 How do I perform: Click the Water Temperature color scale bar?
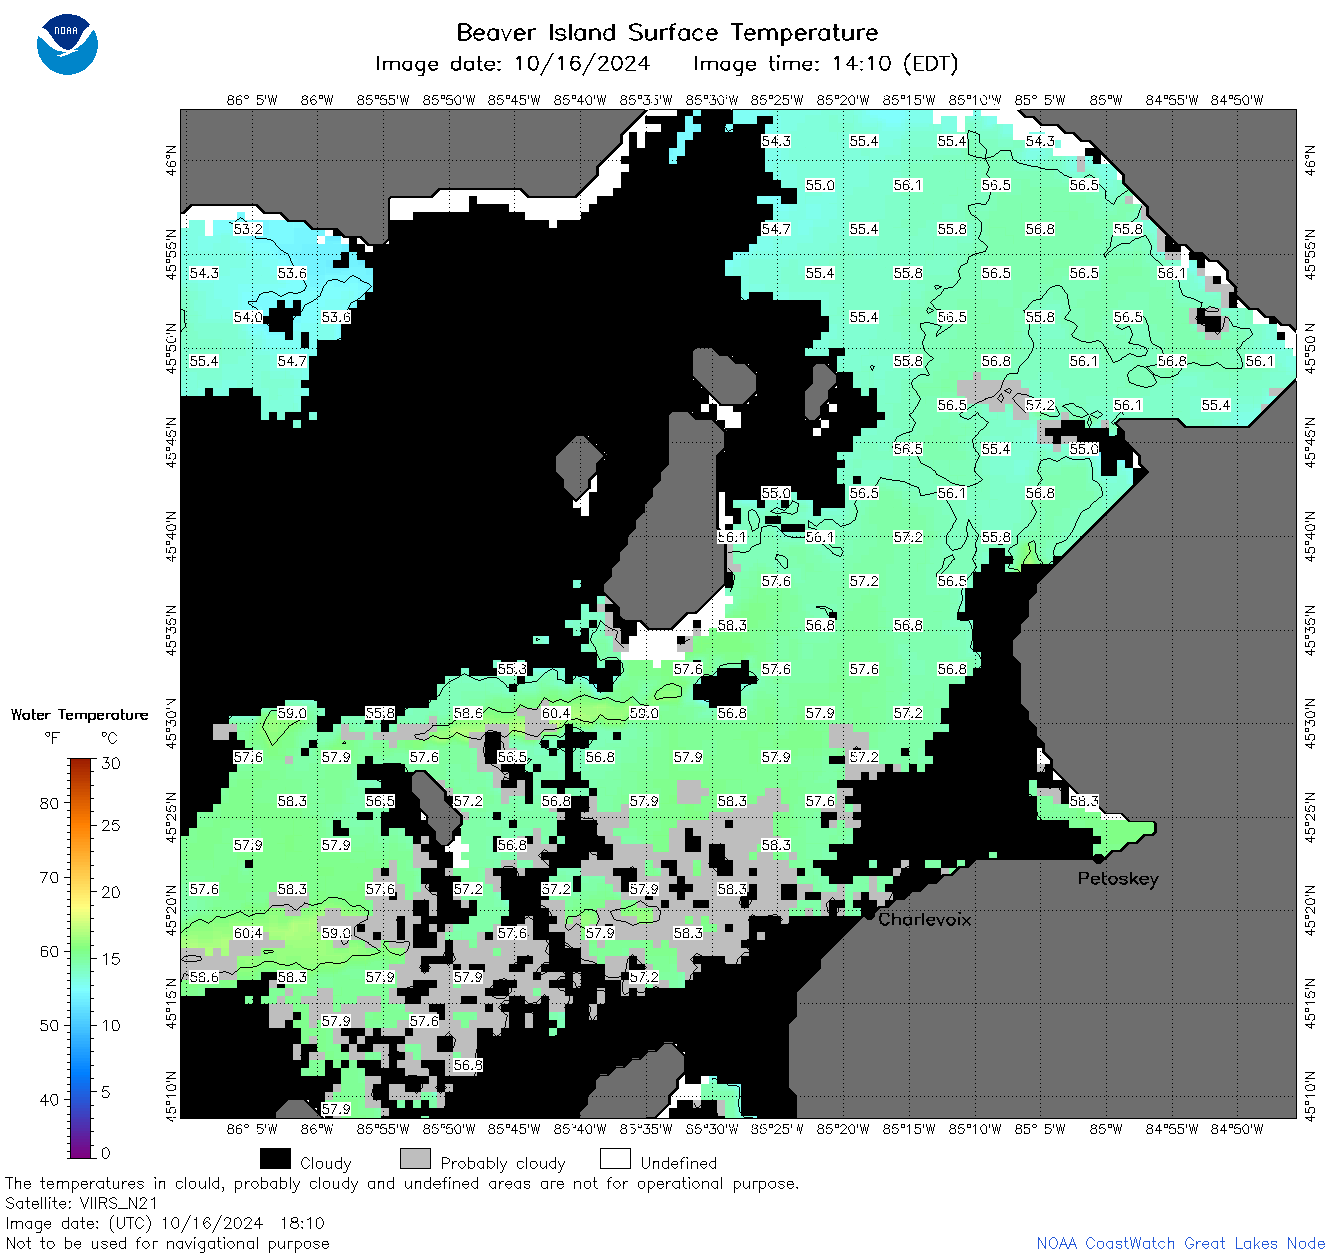click(81, 956)
